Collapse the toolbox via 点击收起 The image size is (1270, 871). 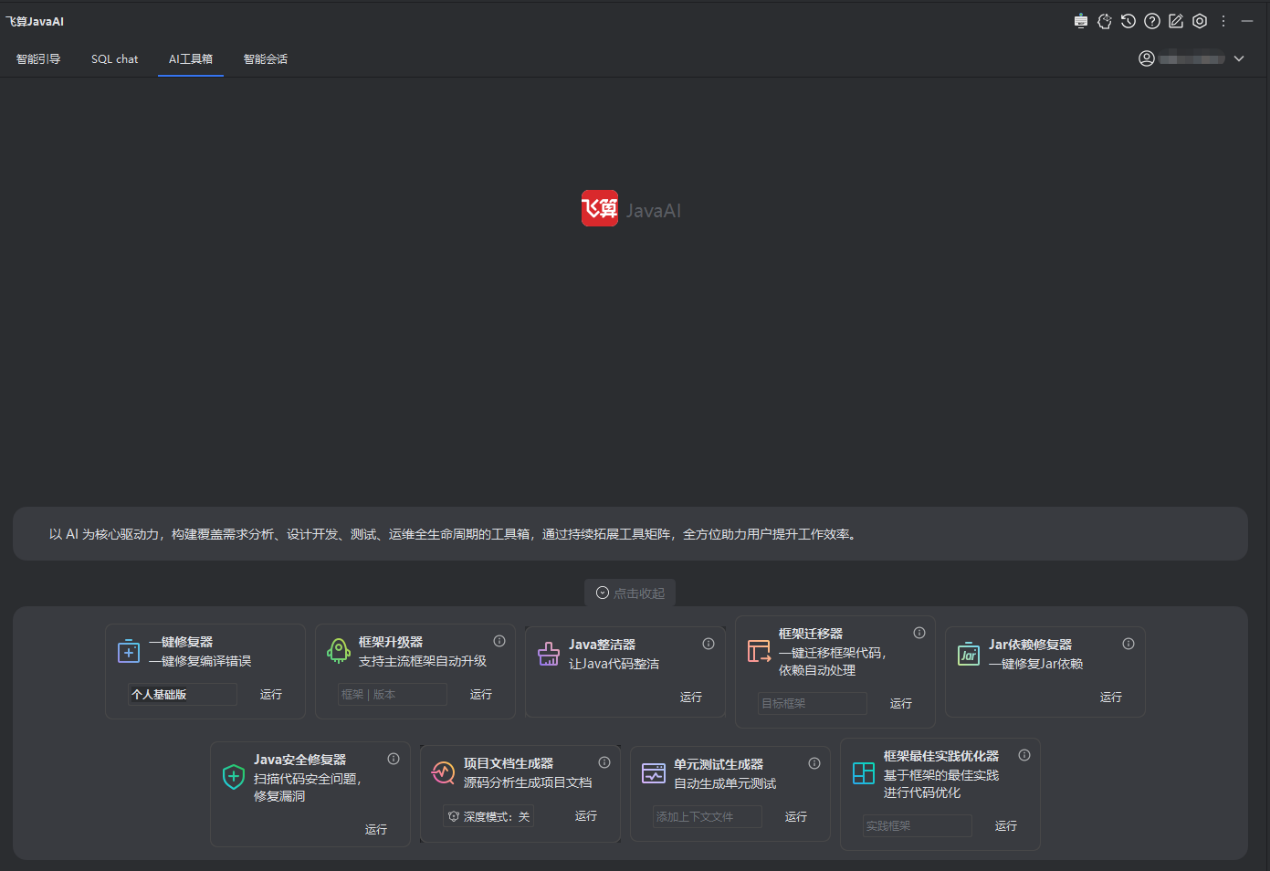[x=630, y=593]
